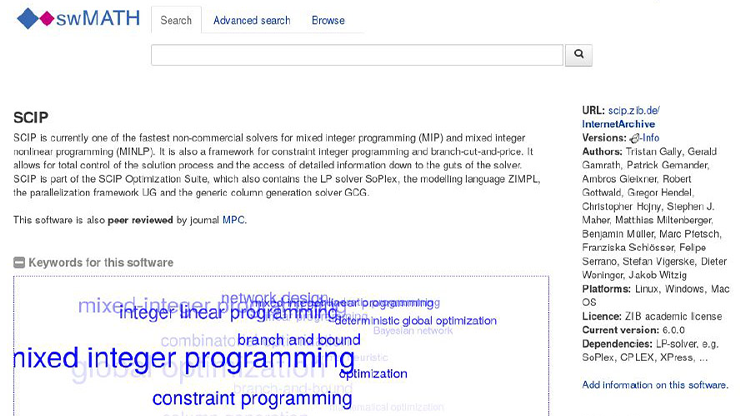Select keyword 'mixed integer programming'

pyautogui.click(x=184, y=358)
